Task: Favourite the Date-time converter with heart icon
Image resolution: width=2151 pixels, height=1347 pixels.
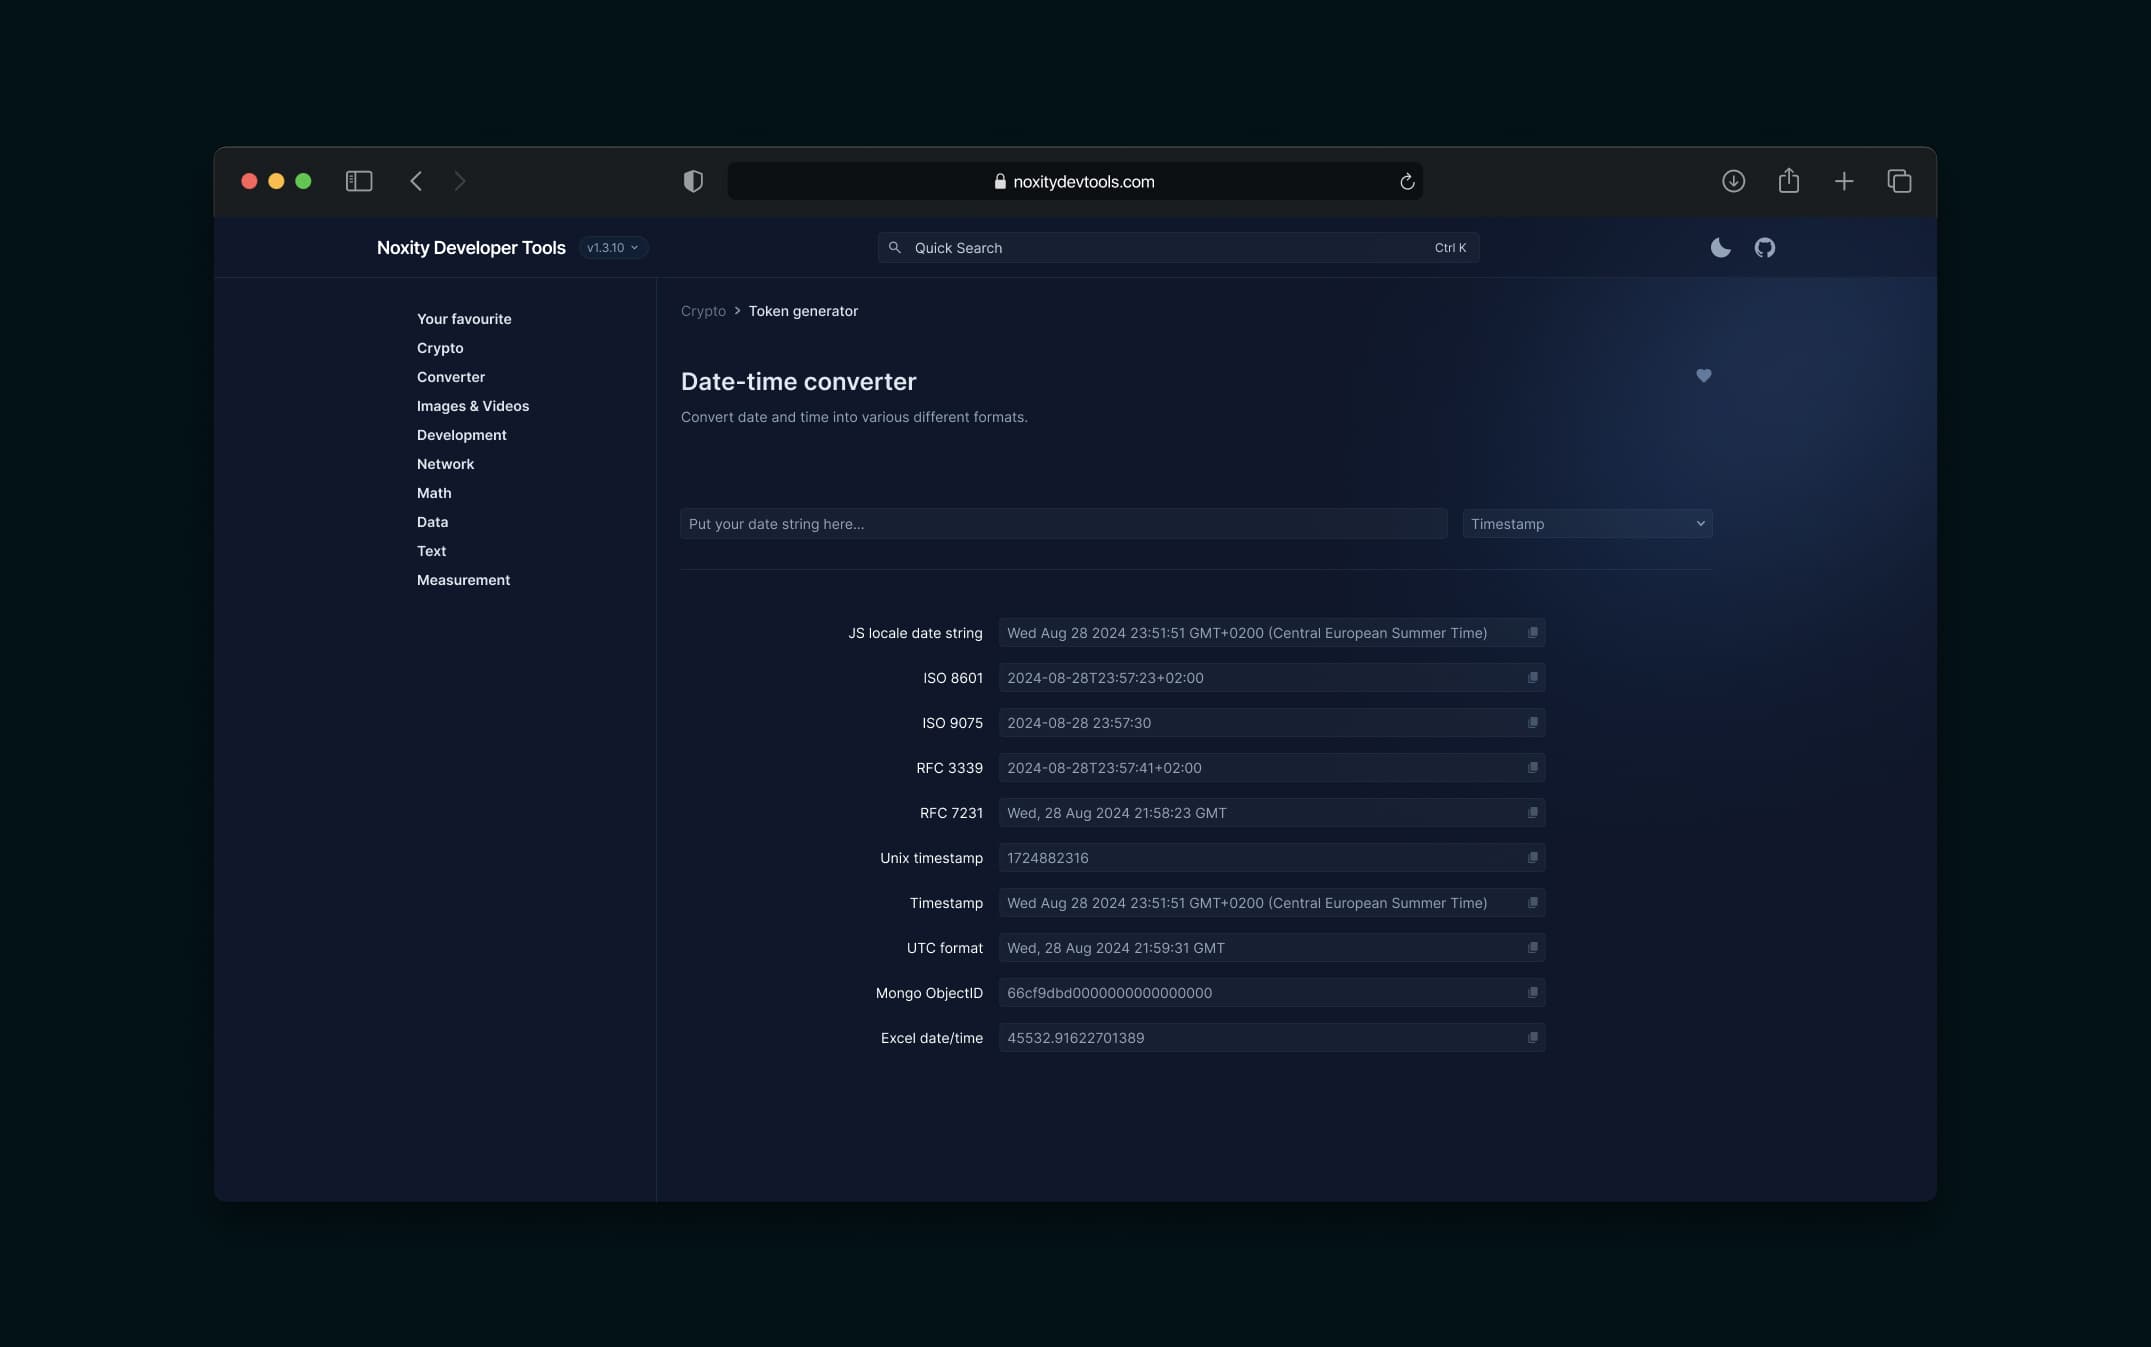Action: pyautogui.click(x=1703, y=376)
